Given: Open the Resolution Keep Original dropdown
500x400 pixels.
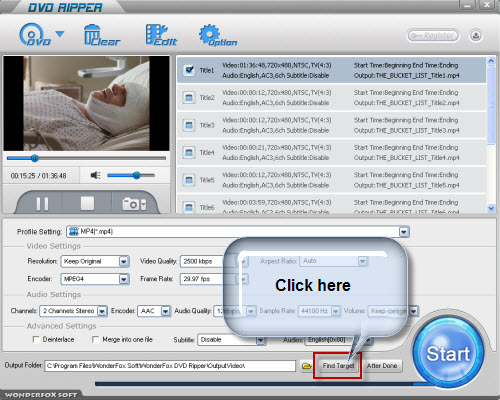Looking at the screenshot, I should click(x=124, y=261).
